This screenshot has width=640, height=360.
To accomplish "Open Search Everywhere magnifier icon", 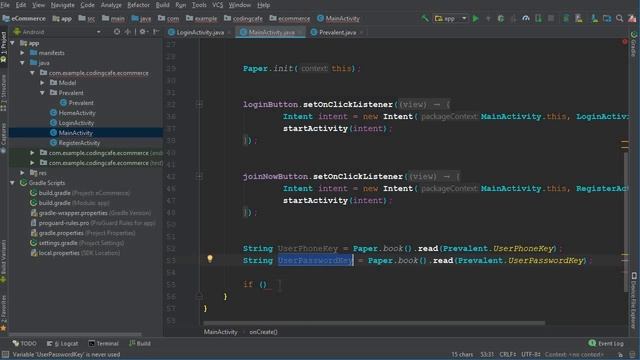I will coord(620,18).
